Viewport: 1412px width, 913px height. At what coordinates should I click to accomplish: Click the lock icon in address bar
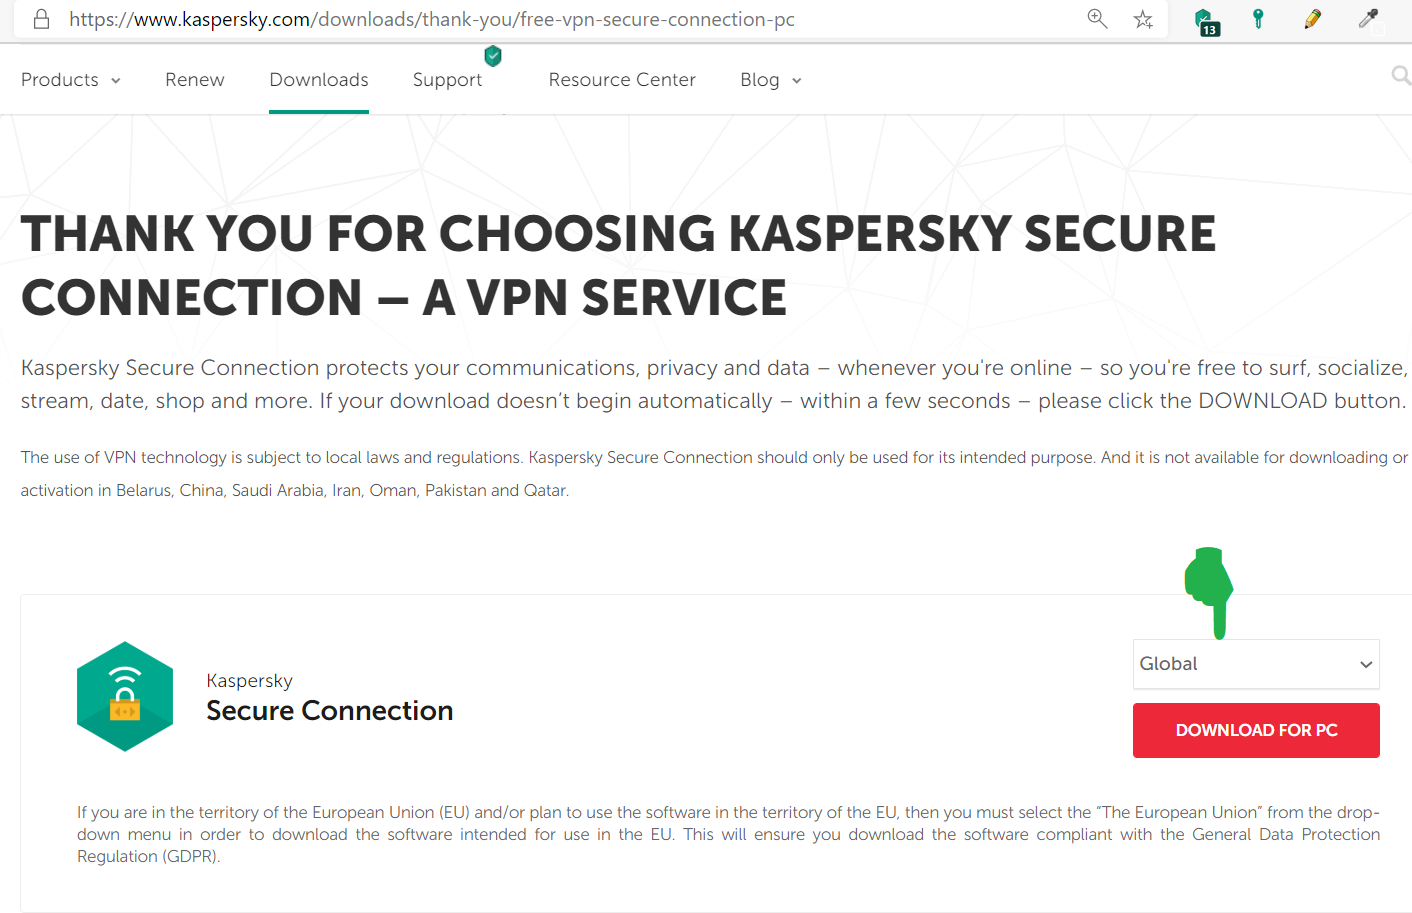point(42,19)
